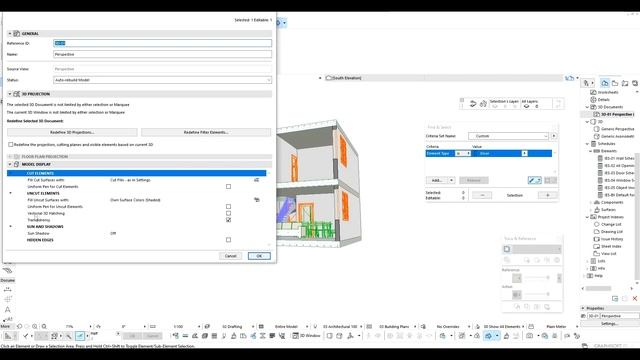Click the camera icon in bottom right toolbar
This screenshot has height=360, width=640.
529,336
